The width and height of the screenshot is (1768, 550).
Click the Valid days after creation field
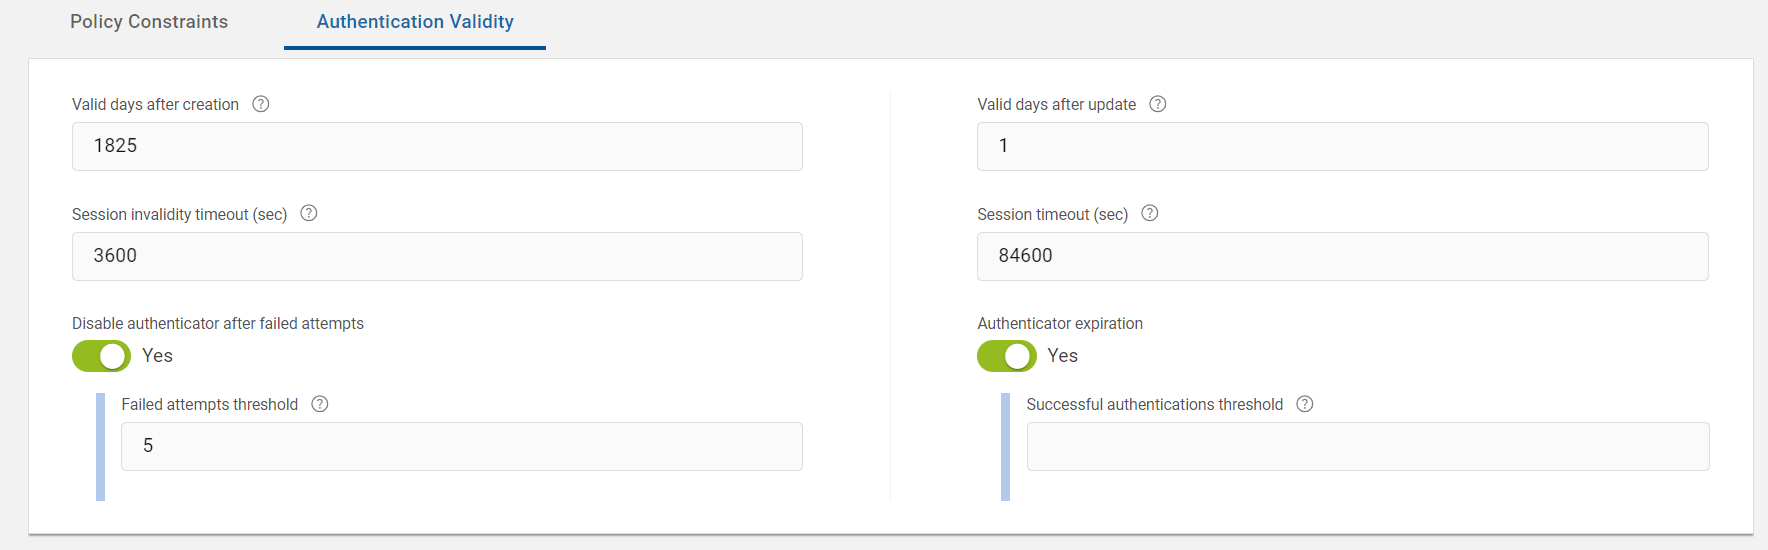(437, 146)
